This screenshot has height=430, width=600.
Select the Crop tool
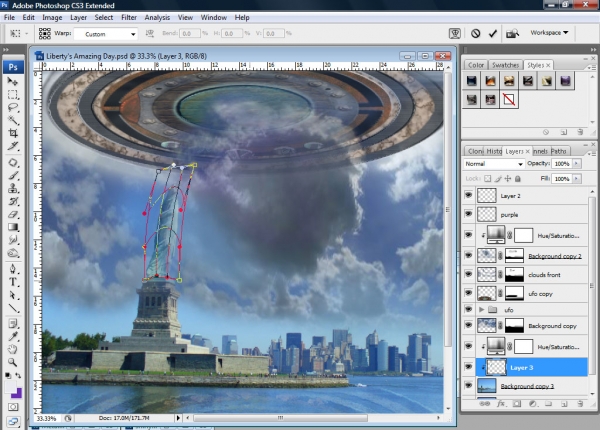tap(13, 133)
